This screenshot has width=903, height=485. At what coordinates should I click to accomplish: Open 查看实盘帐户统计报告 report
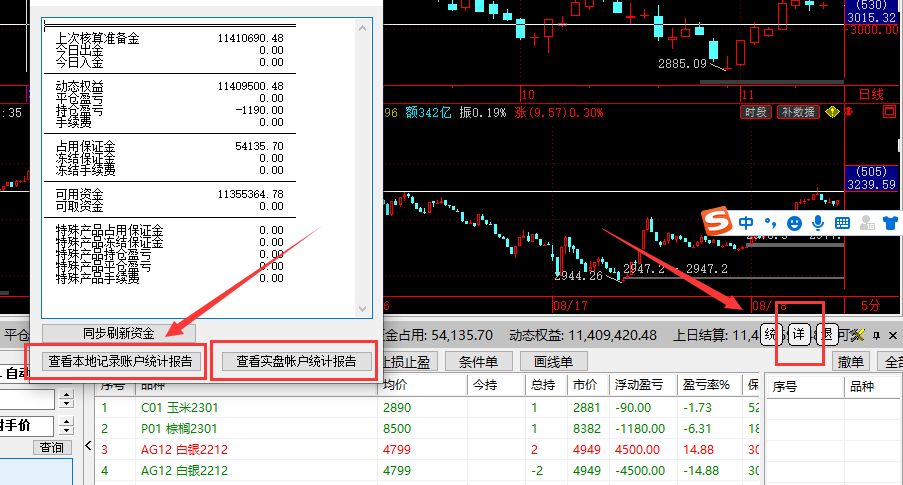[296, 361]
